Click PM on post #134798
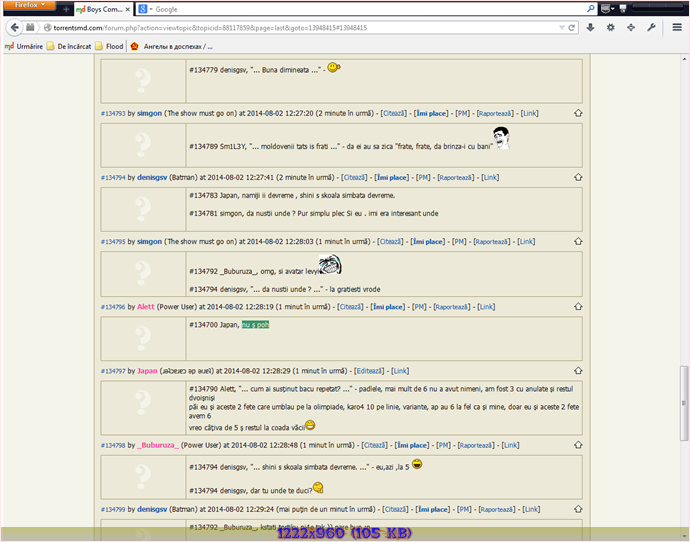Screen dimensions: 690x542 443,446
